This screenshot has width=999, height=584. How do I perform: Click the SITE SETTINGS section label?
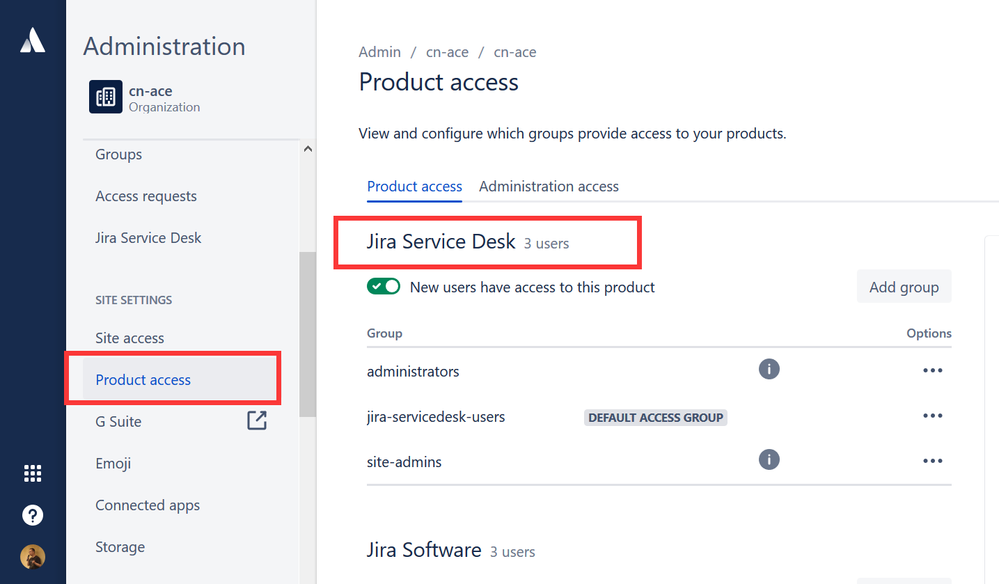(134, 300)
